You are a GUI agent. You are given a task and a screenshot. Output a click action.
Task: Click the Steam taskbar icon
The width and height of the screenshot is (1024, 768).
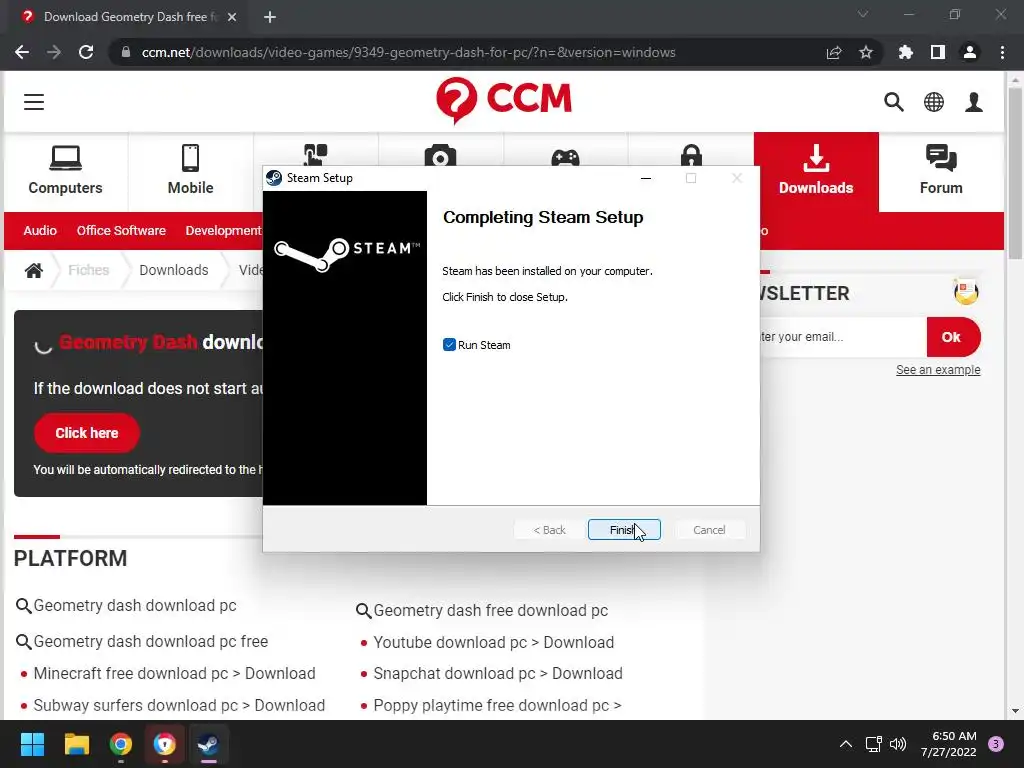(x=208, y=744)
